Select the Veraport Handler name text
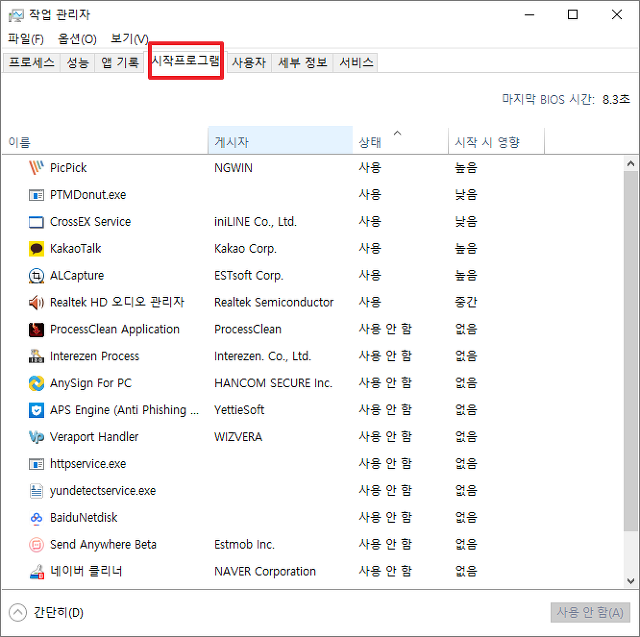640x637 pixels. pos(94,437)
